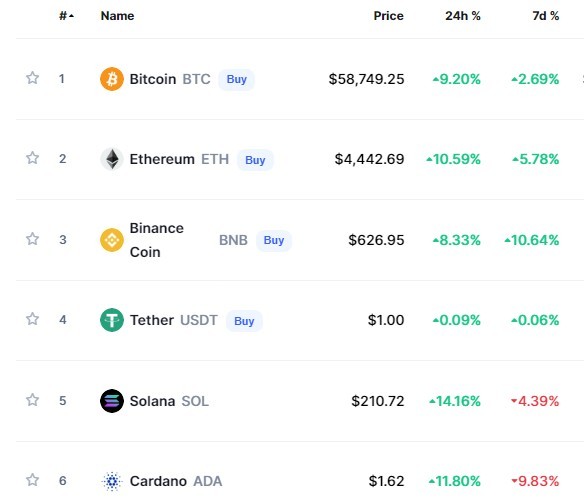
Task: Open the Cardano ADA coin page
Action: 176,481
